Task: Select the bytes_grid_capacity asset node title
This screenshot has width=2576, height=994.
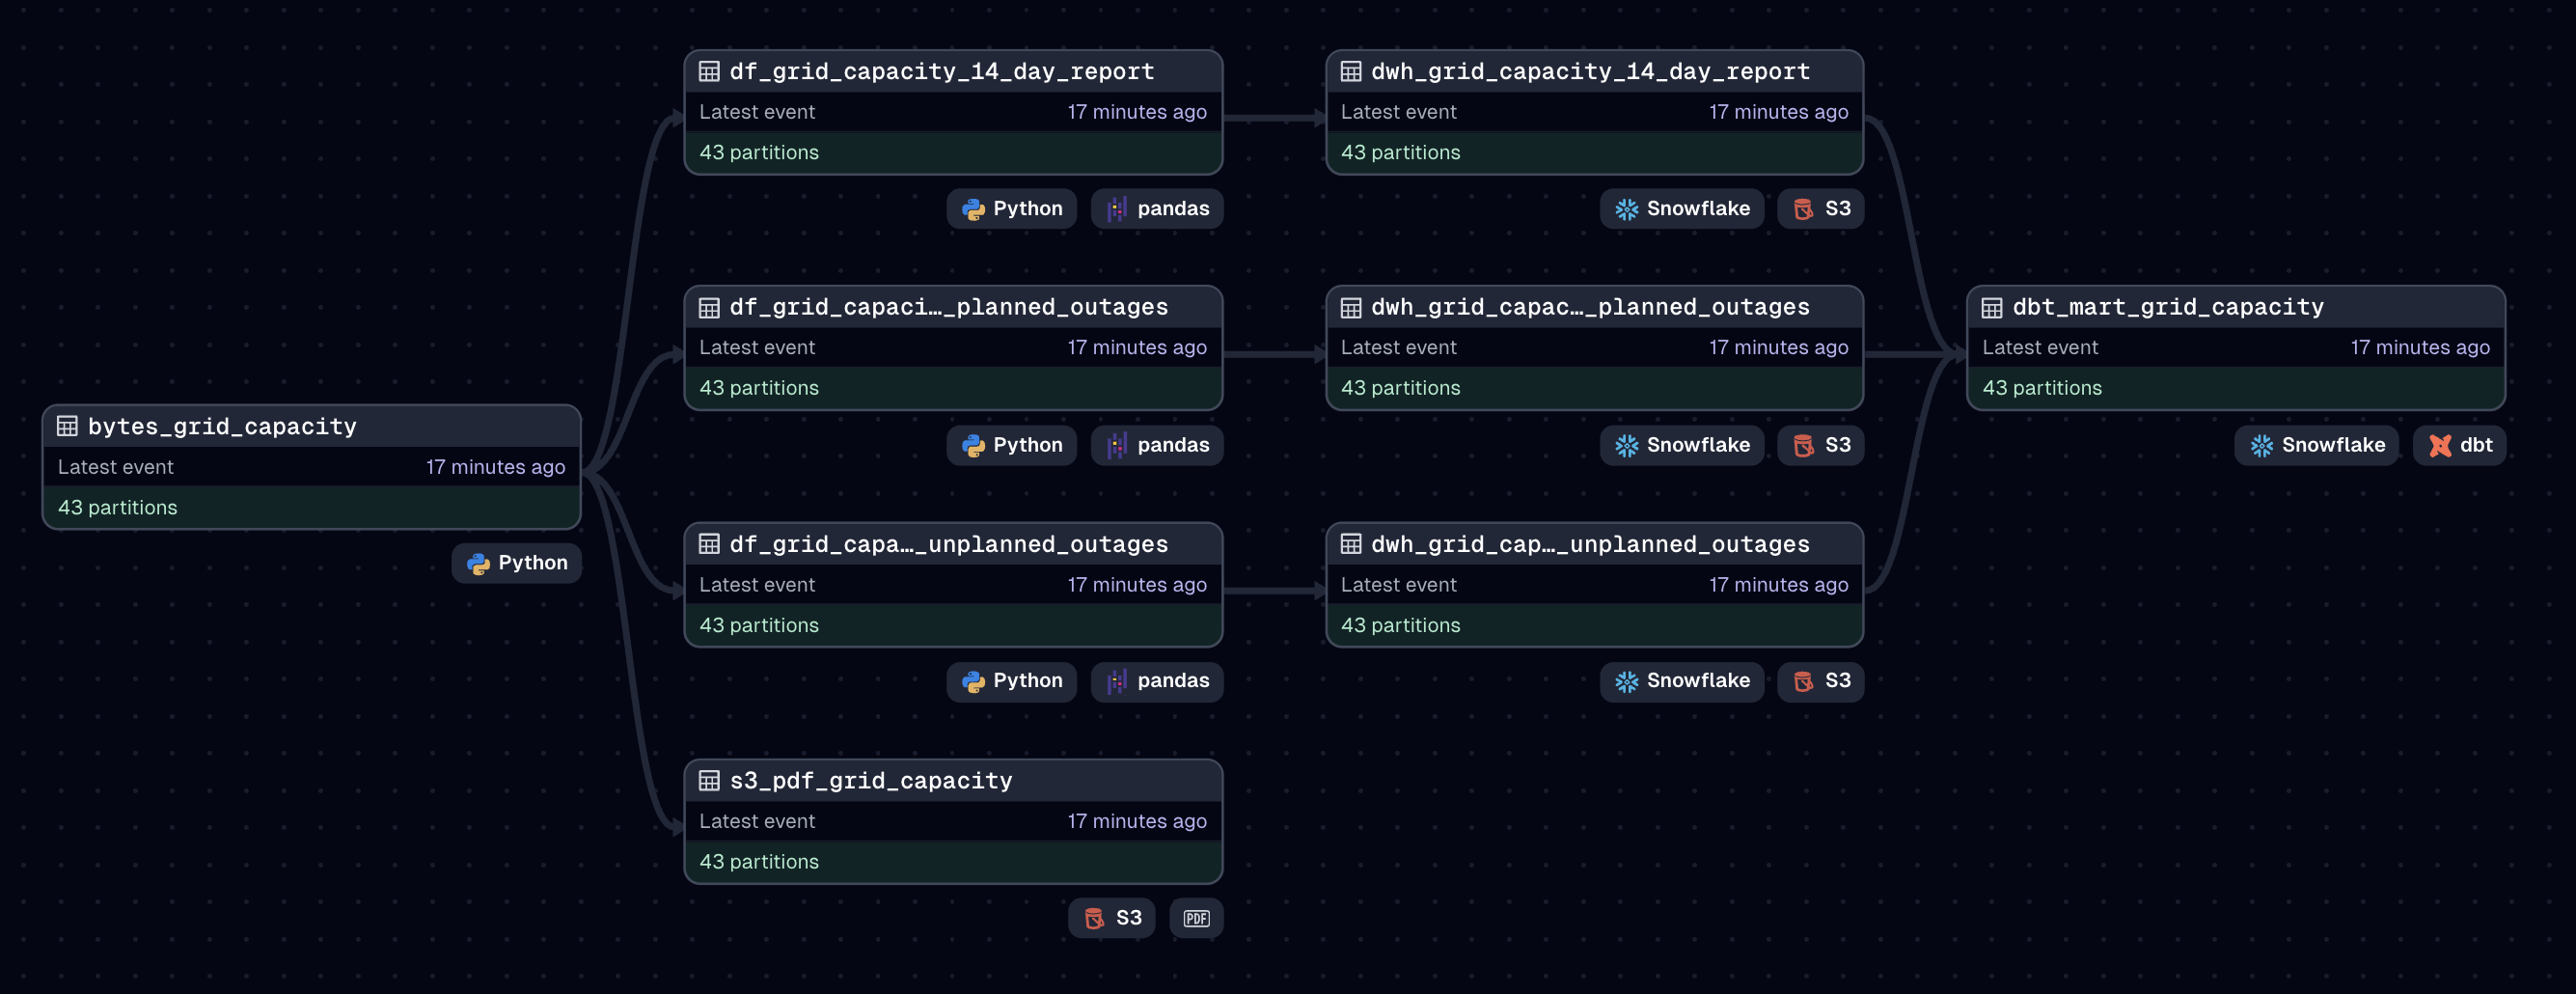Action: 222,426
